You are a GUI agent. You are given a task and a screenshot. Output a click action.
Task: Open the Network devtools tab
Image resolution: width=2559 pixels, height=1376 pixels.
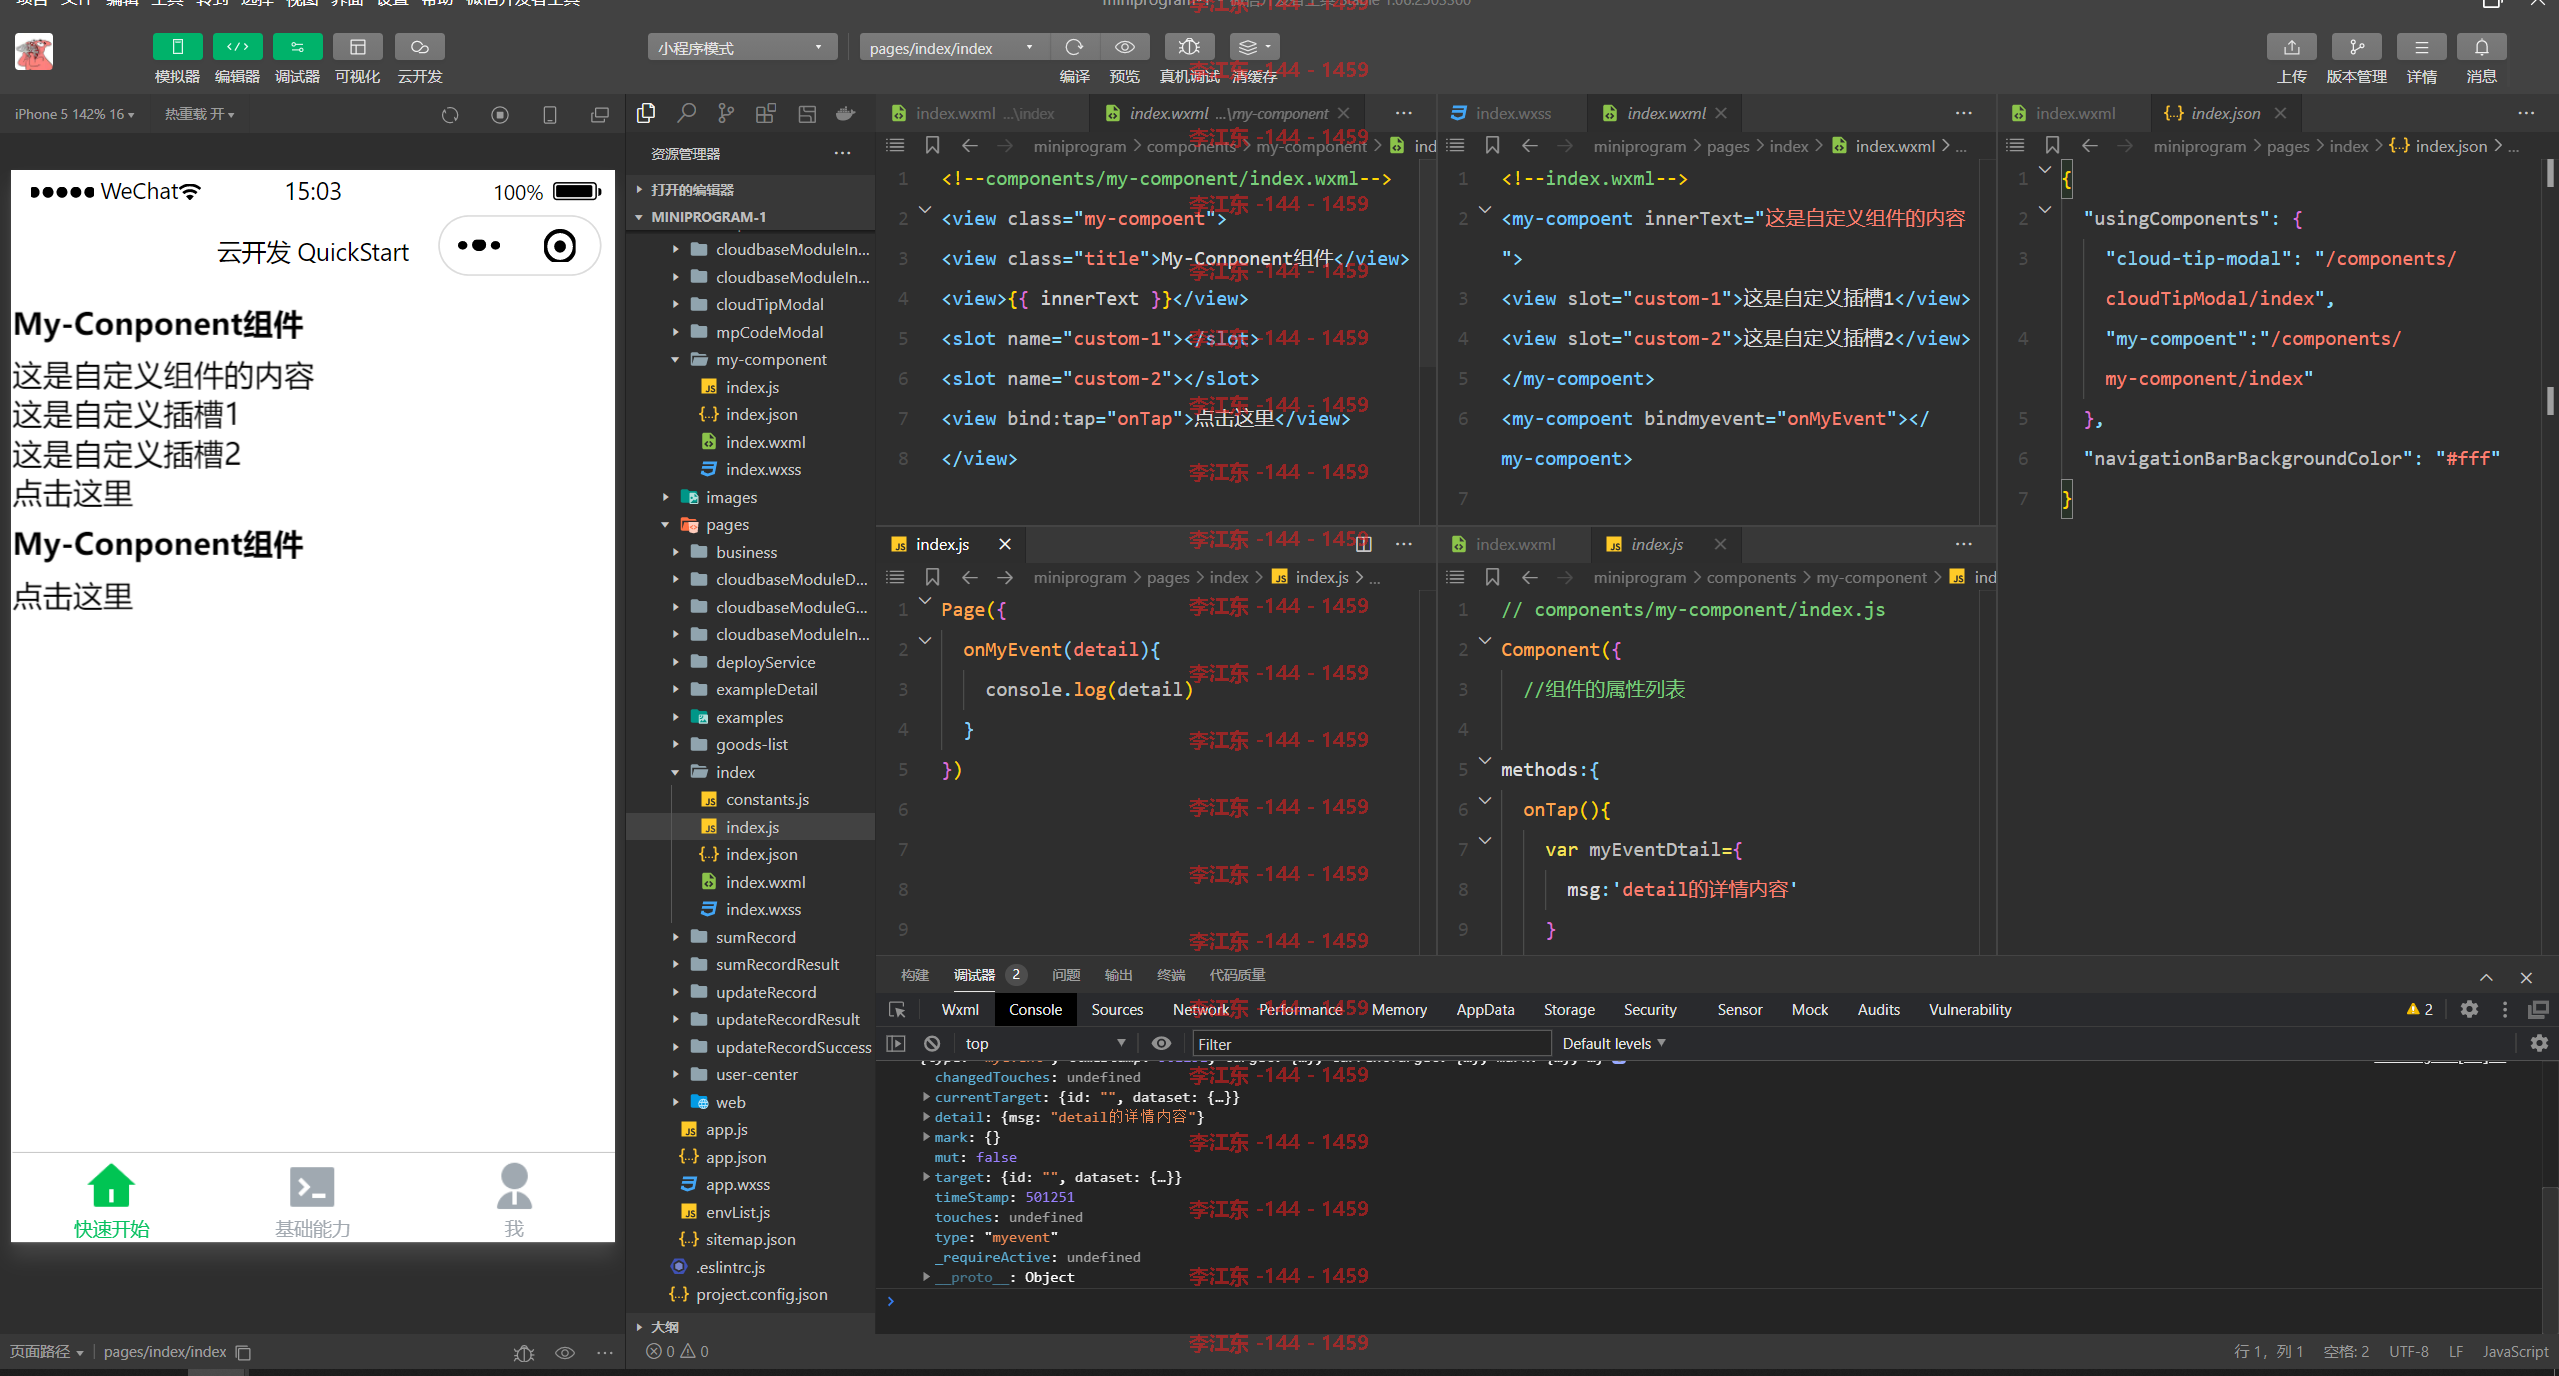click(1200, 1010)
